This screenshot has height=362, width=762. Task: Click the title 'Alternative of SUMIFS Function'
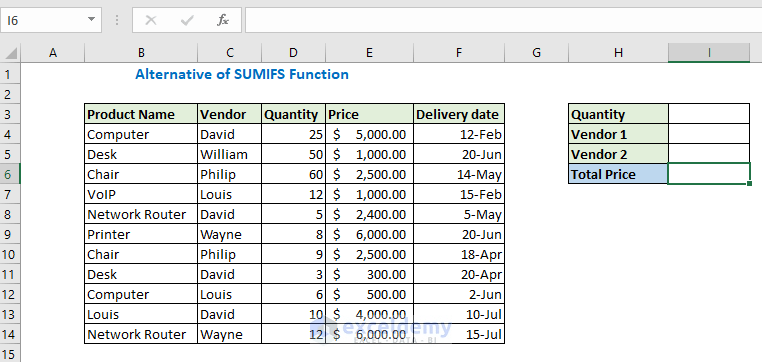tap(242, 74)
